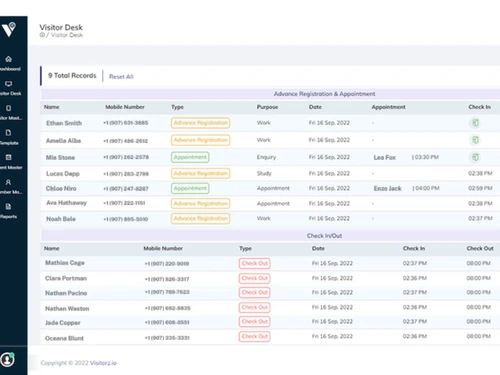Click the 03:30 PM appointment time
This screenshot has width=500, height=375.
point(427,157)
